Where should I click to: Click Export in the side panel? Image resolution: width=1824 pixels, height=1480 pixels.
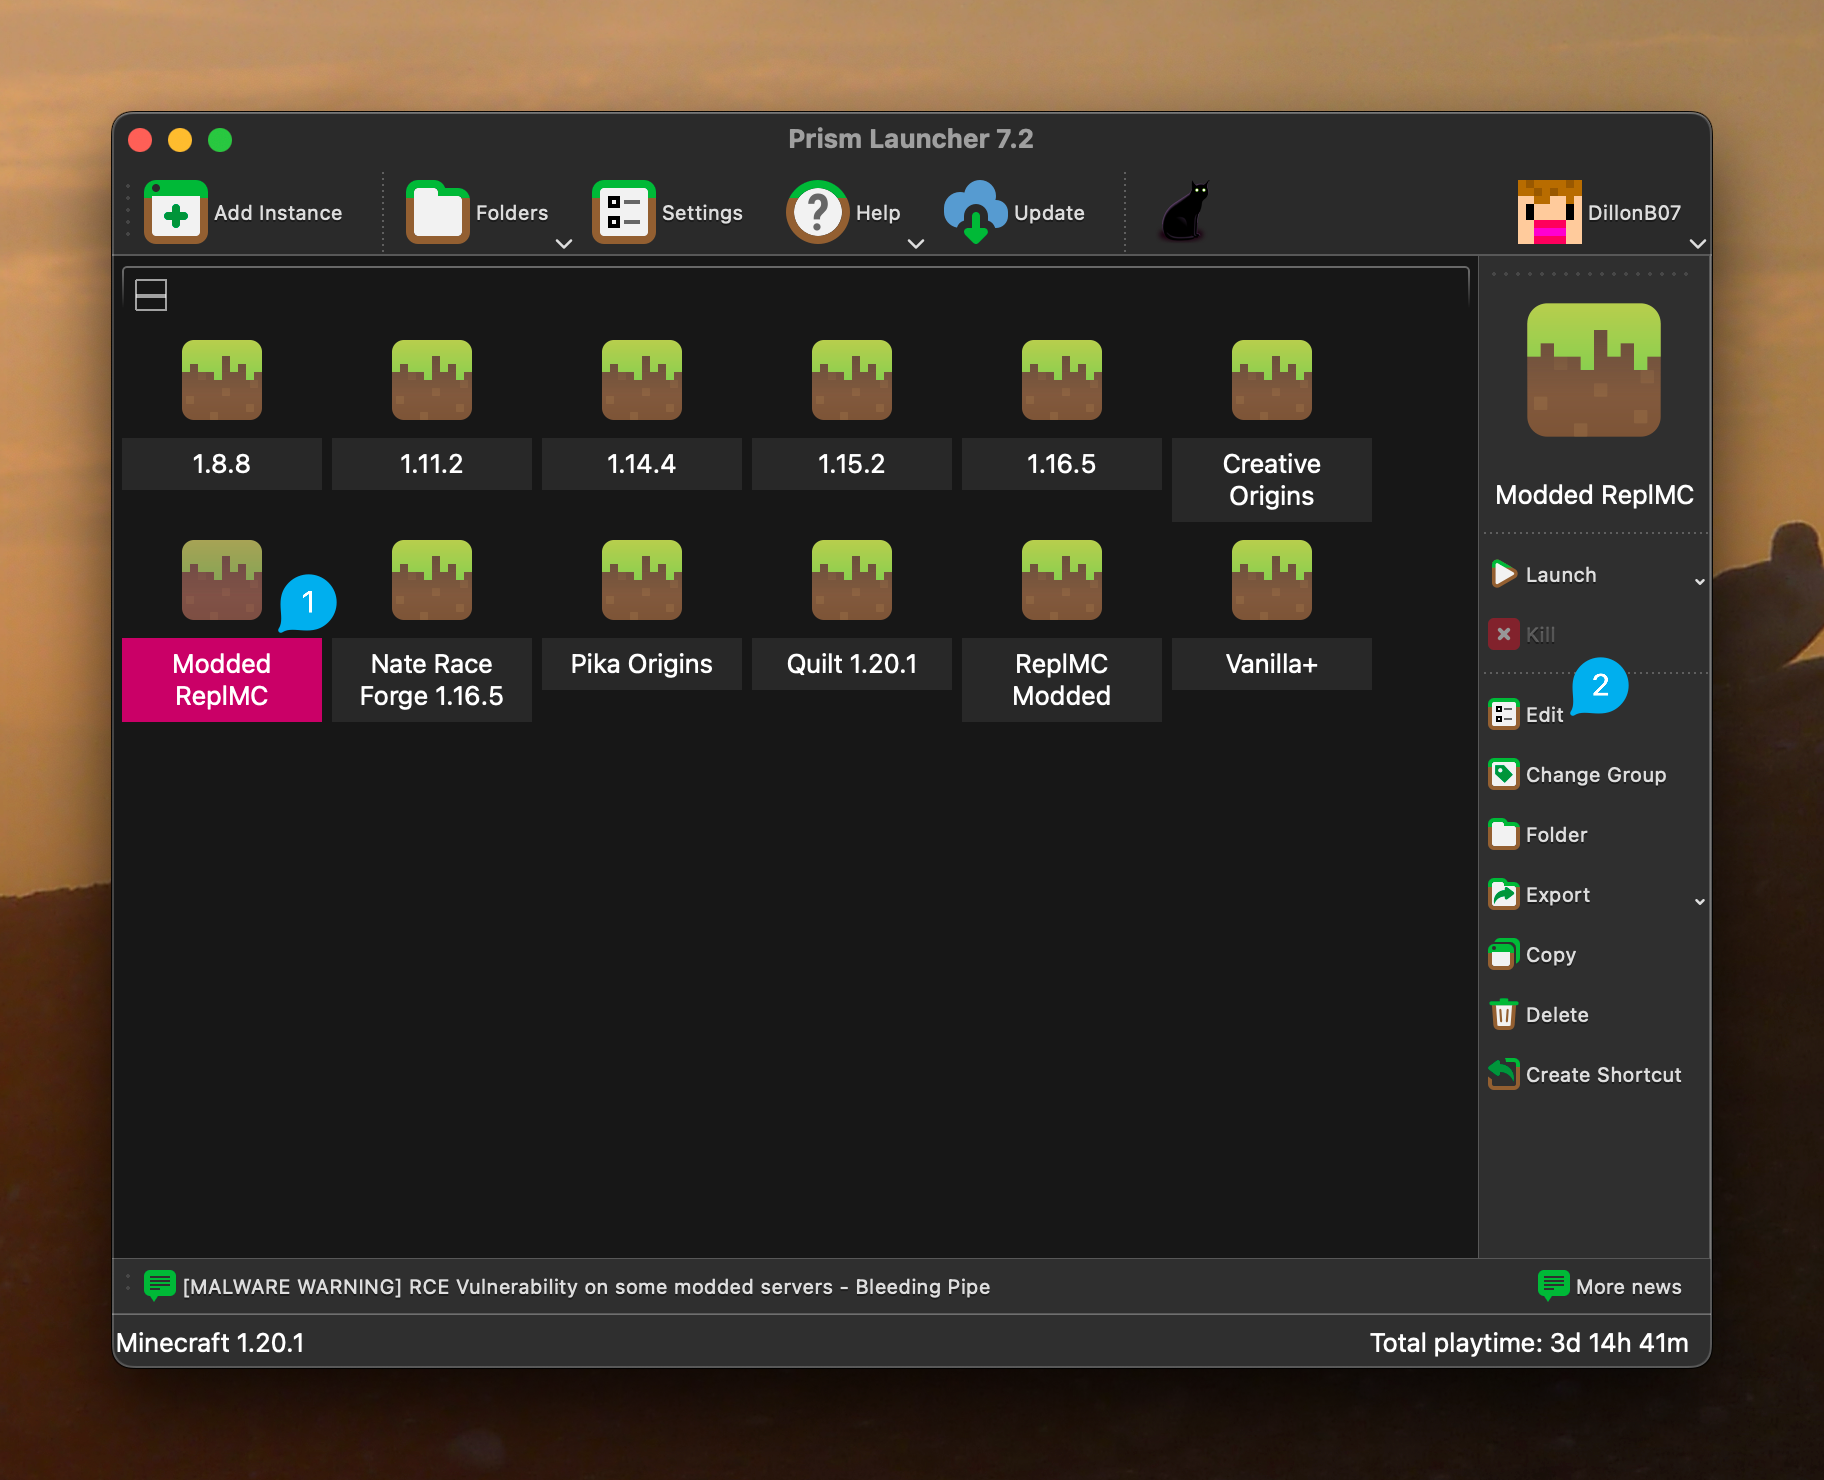coord(1540,894)
